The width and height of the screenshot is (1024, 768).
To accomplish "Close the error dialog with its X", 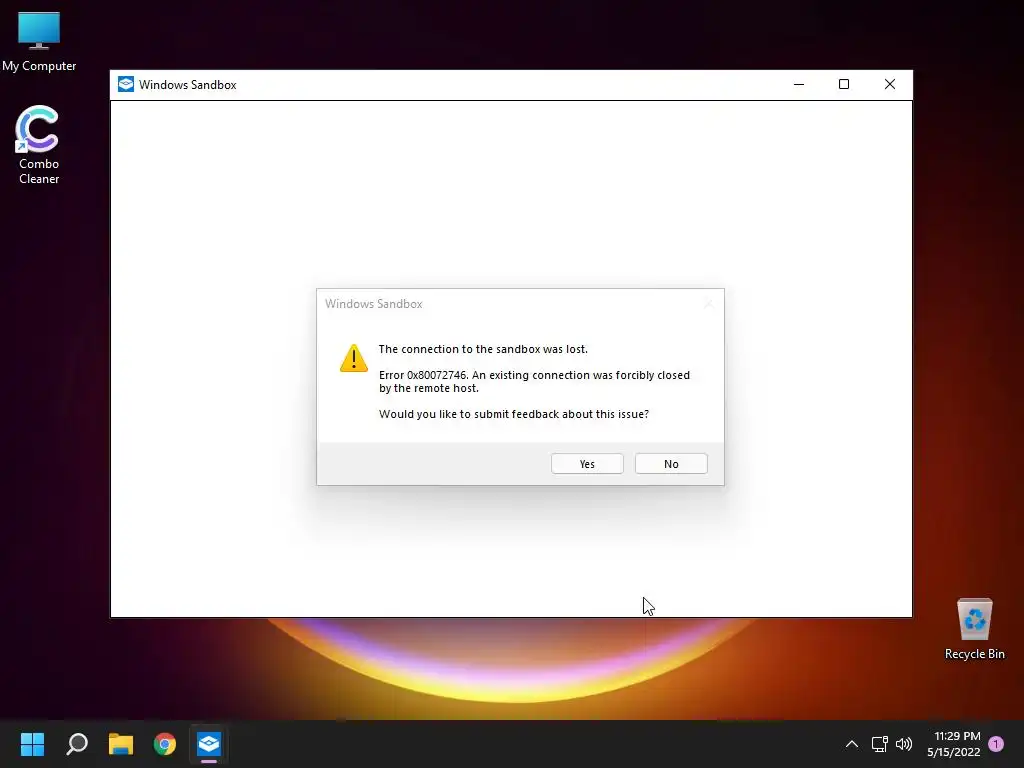I will pos(709,304).
